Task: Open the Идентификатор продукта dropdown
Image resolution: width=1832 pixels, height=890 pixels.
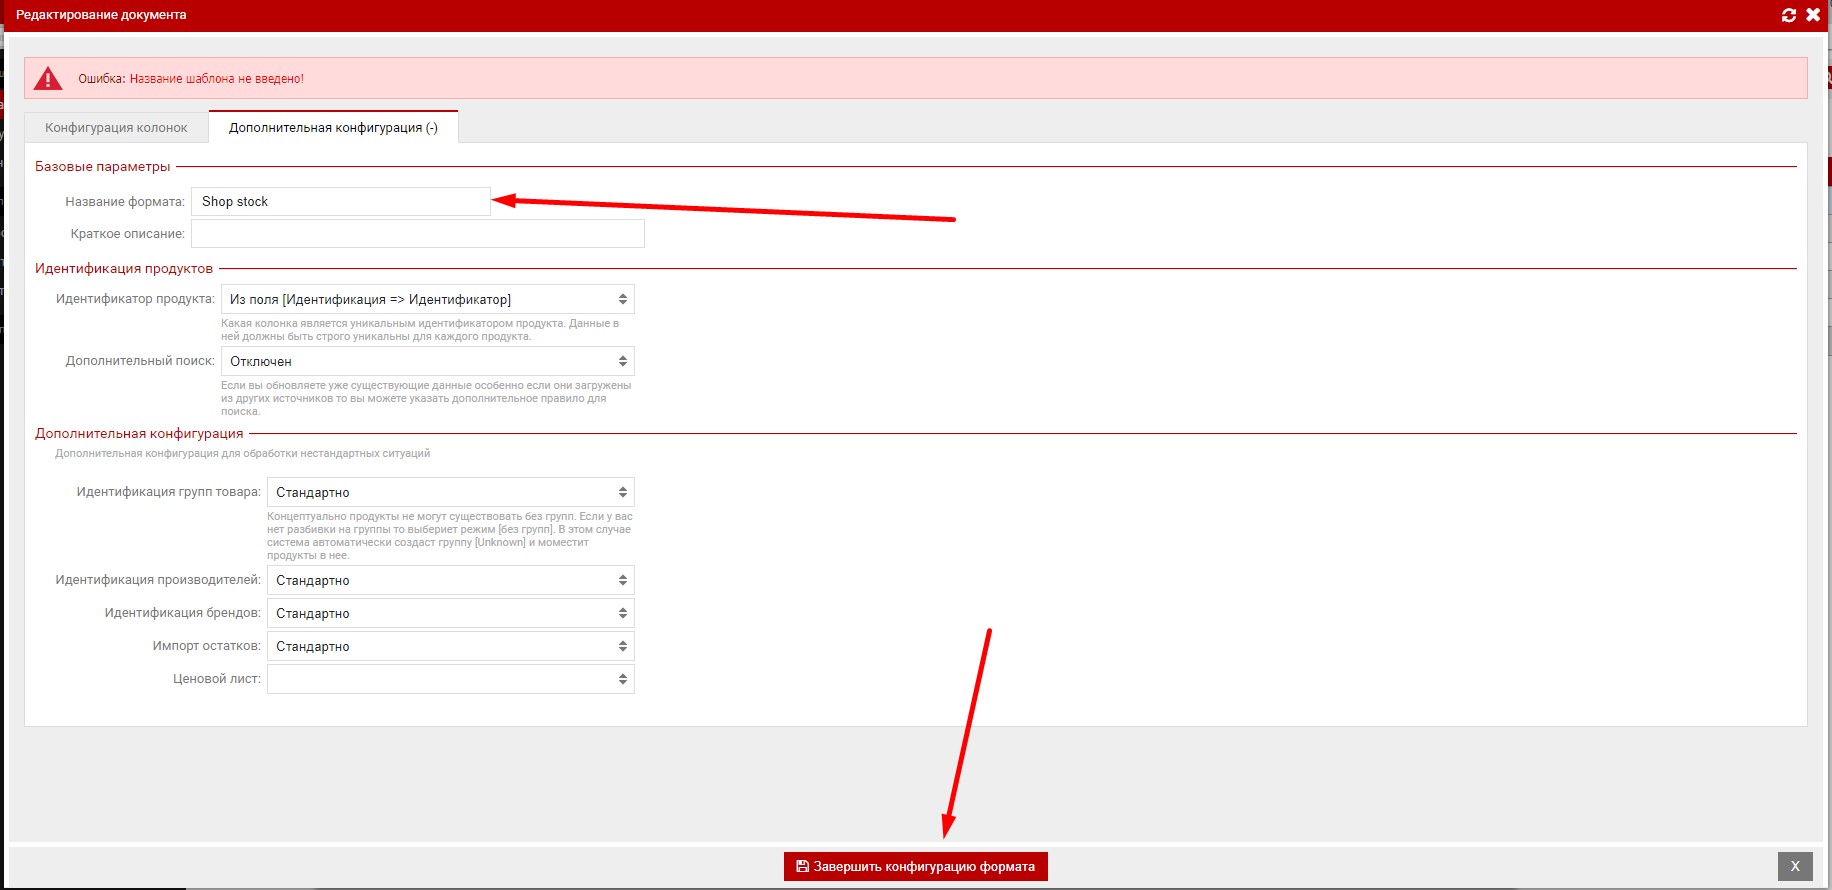Action: click(x=427, y=299)
